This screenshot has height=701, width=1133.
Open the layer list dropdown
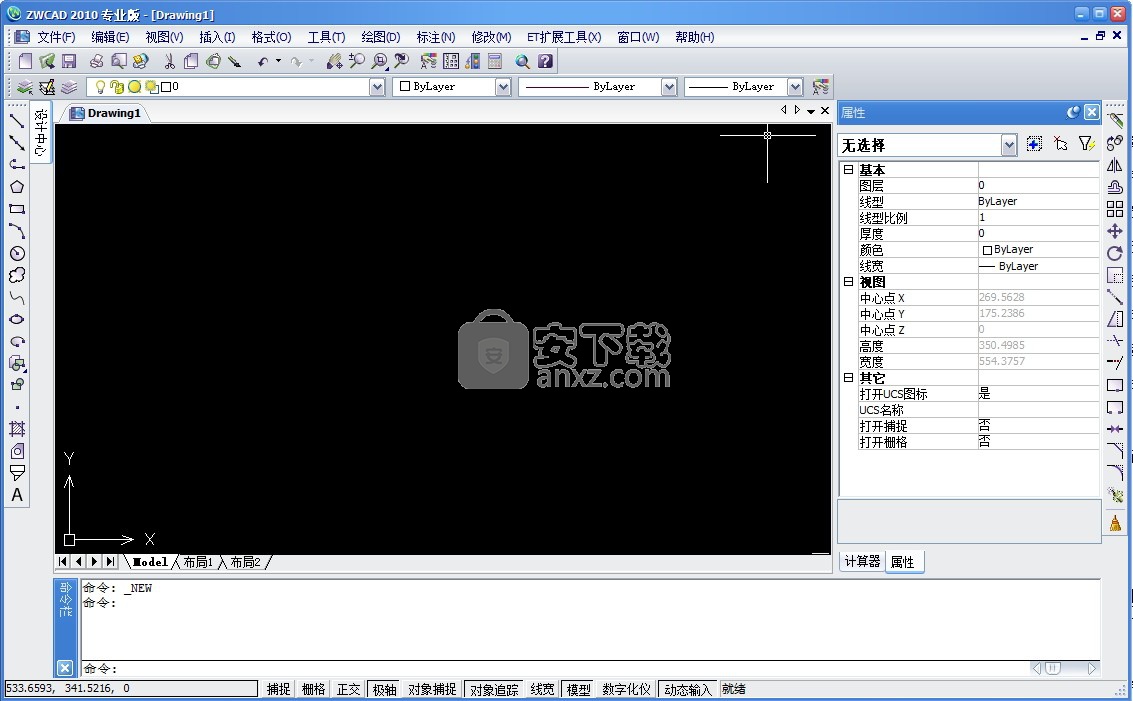point(376,87)
